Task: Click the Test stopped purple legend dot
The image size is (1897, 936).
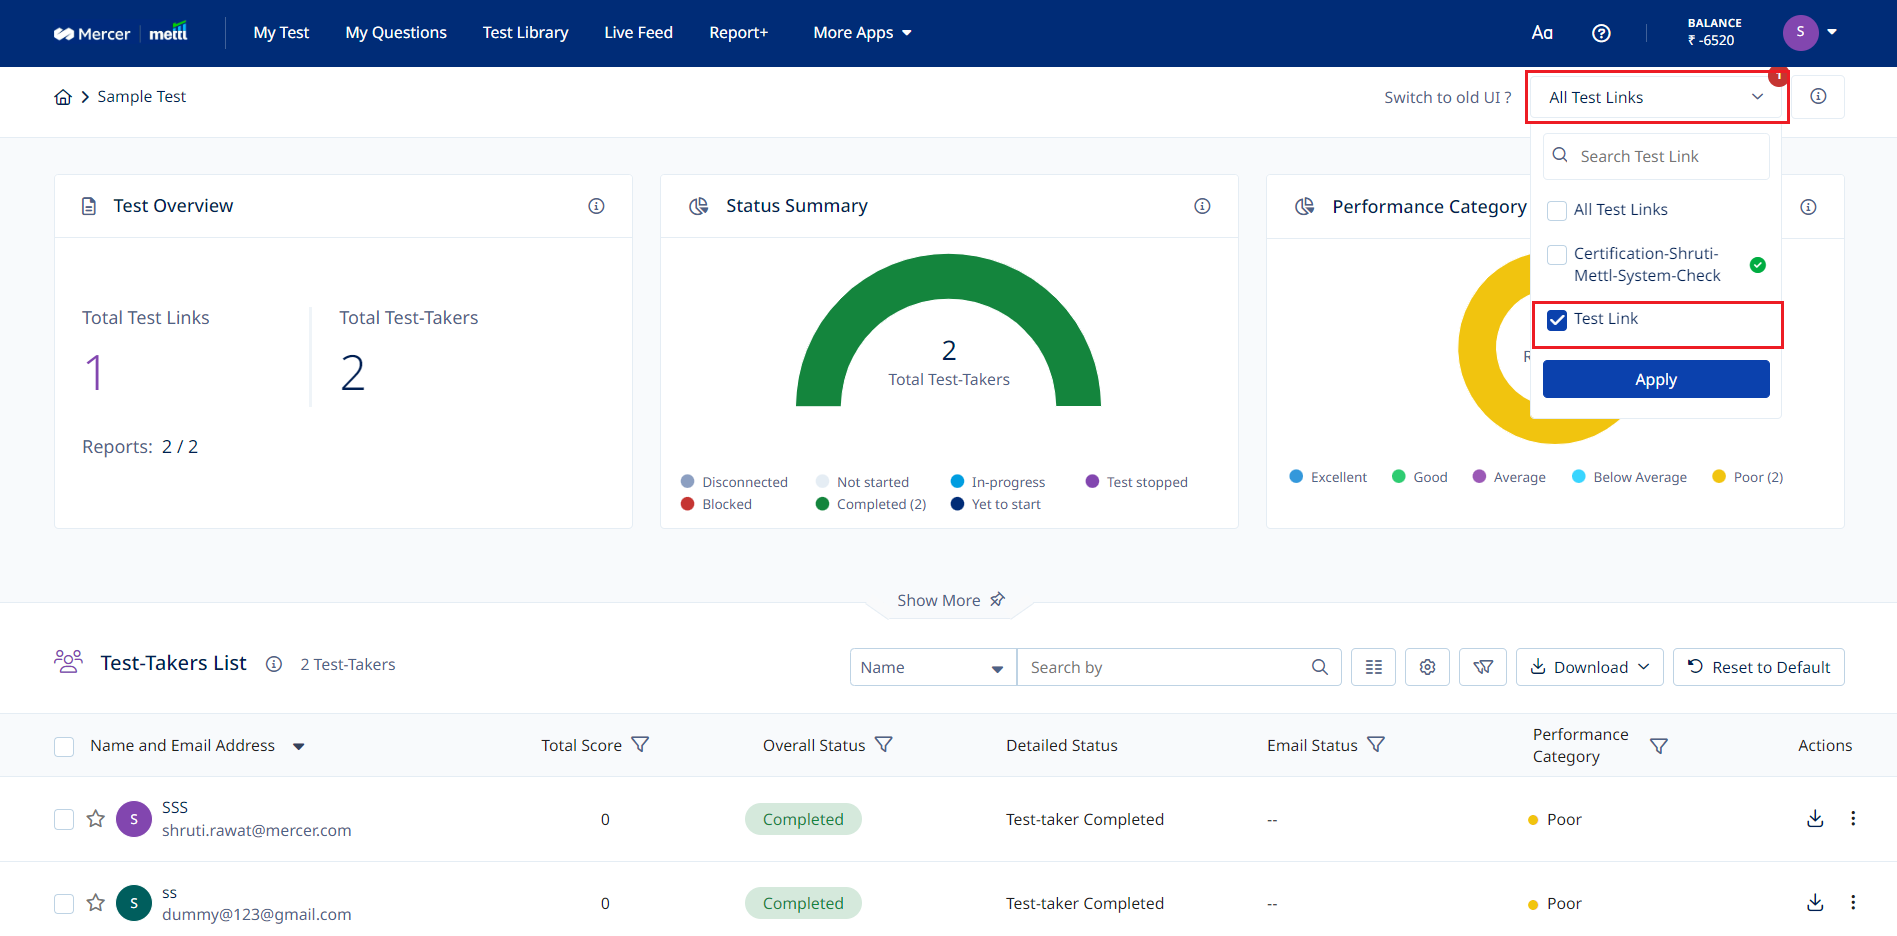Action: point(1092,482)
